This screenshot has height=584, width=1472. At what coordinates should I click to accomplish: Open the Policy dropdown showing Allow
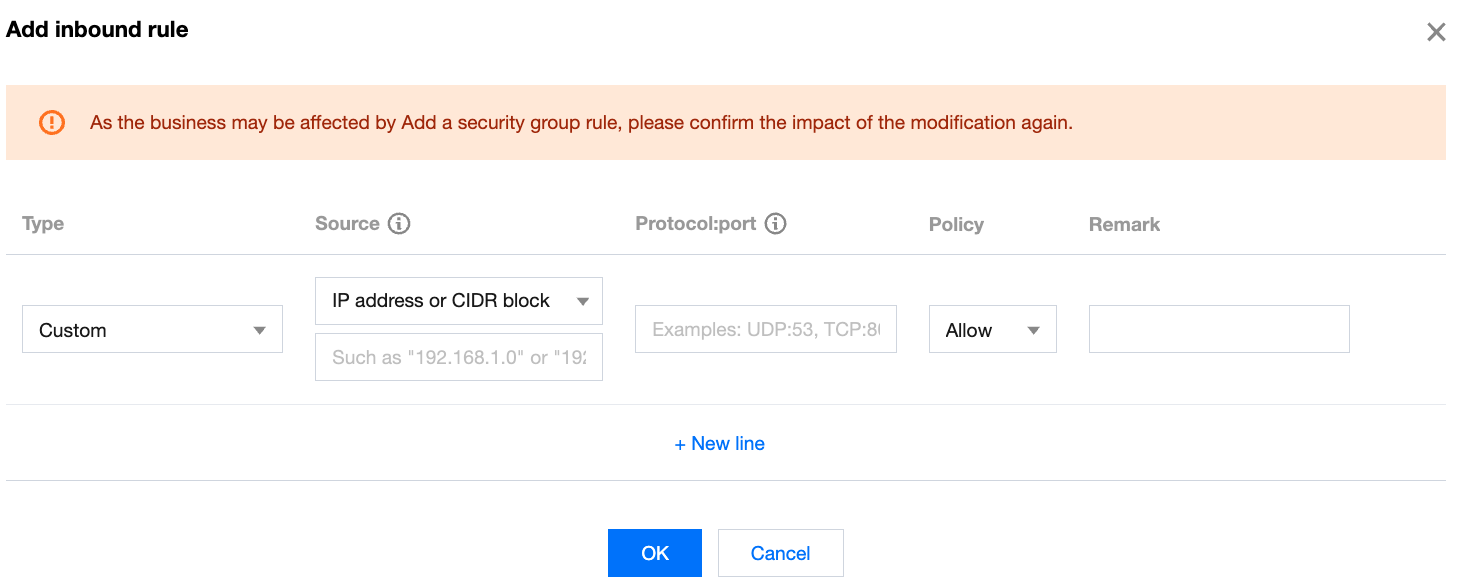click(x=992, y=328)
